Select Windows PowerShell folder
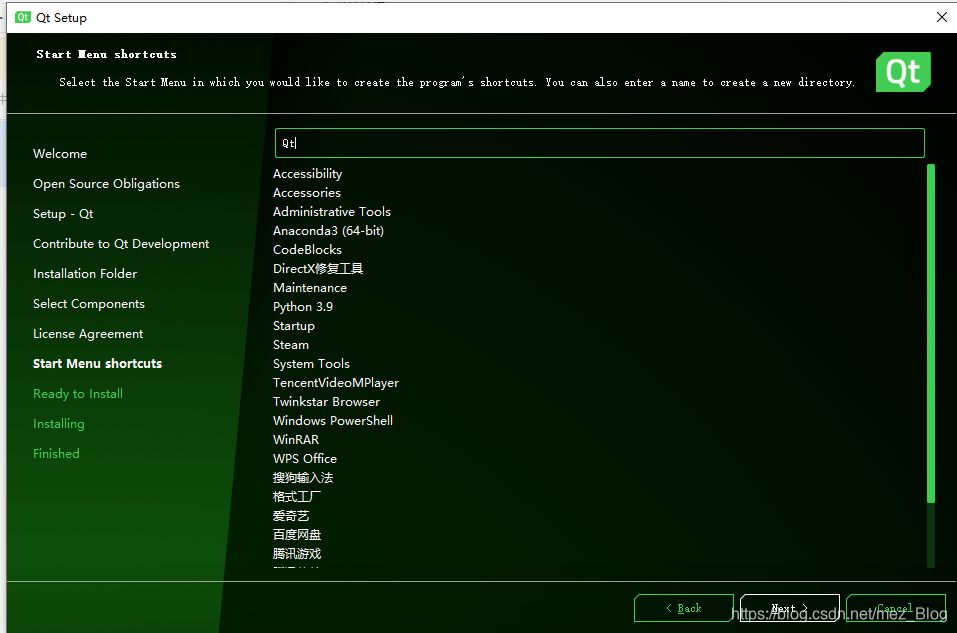Image resolution: width=957 pixels, height=633 pixels. click(333, 421)
